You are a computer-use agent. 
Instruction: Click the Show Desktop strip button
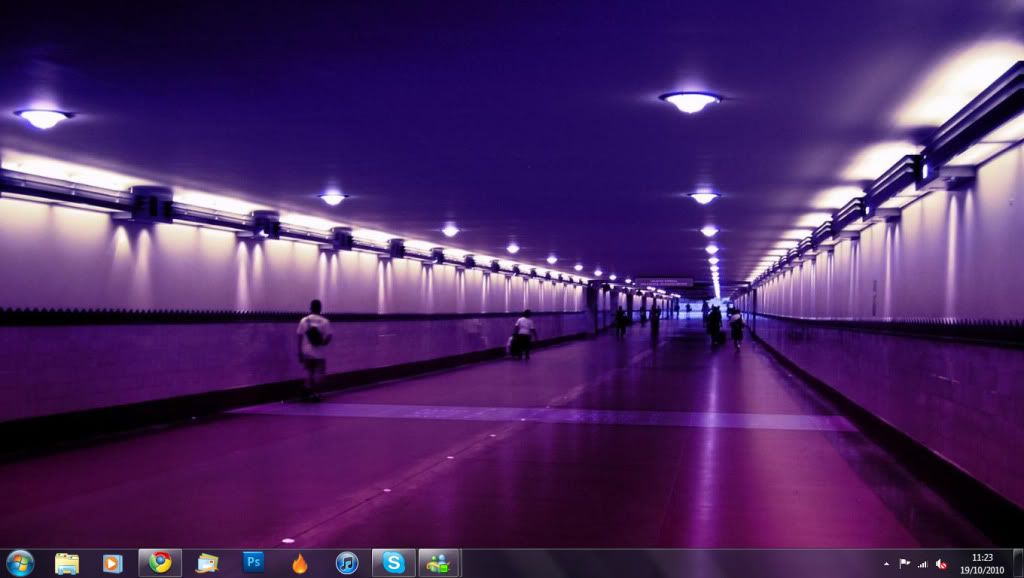click(x=1018, y=563)
